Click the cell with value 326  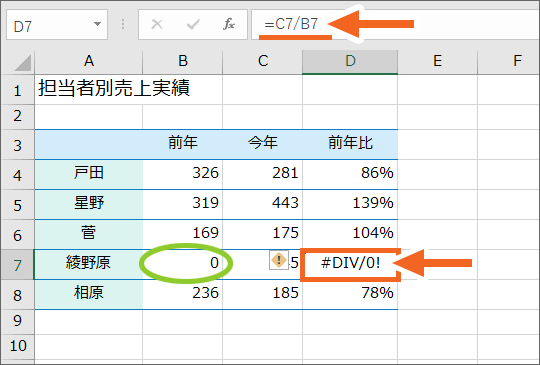tap(183, 174)
